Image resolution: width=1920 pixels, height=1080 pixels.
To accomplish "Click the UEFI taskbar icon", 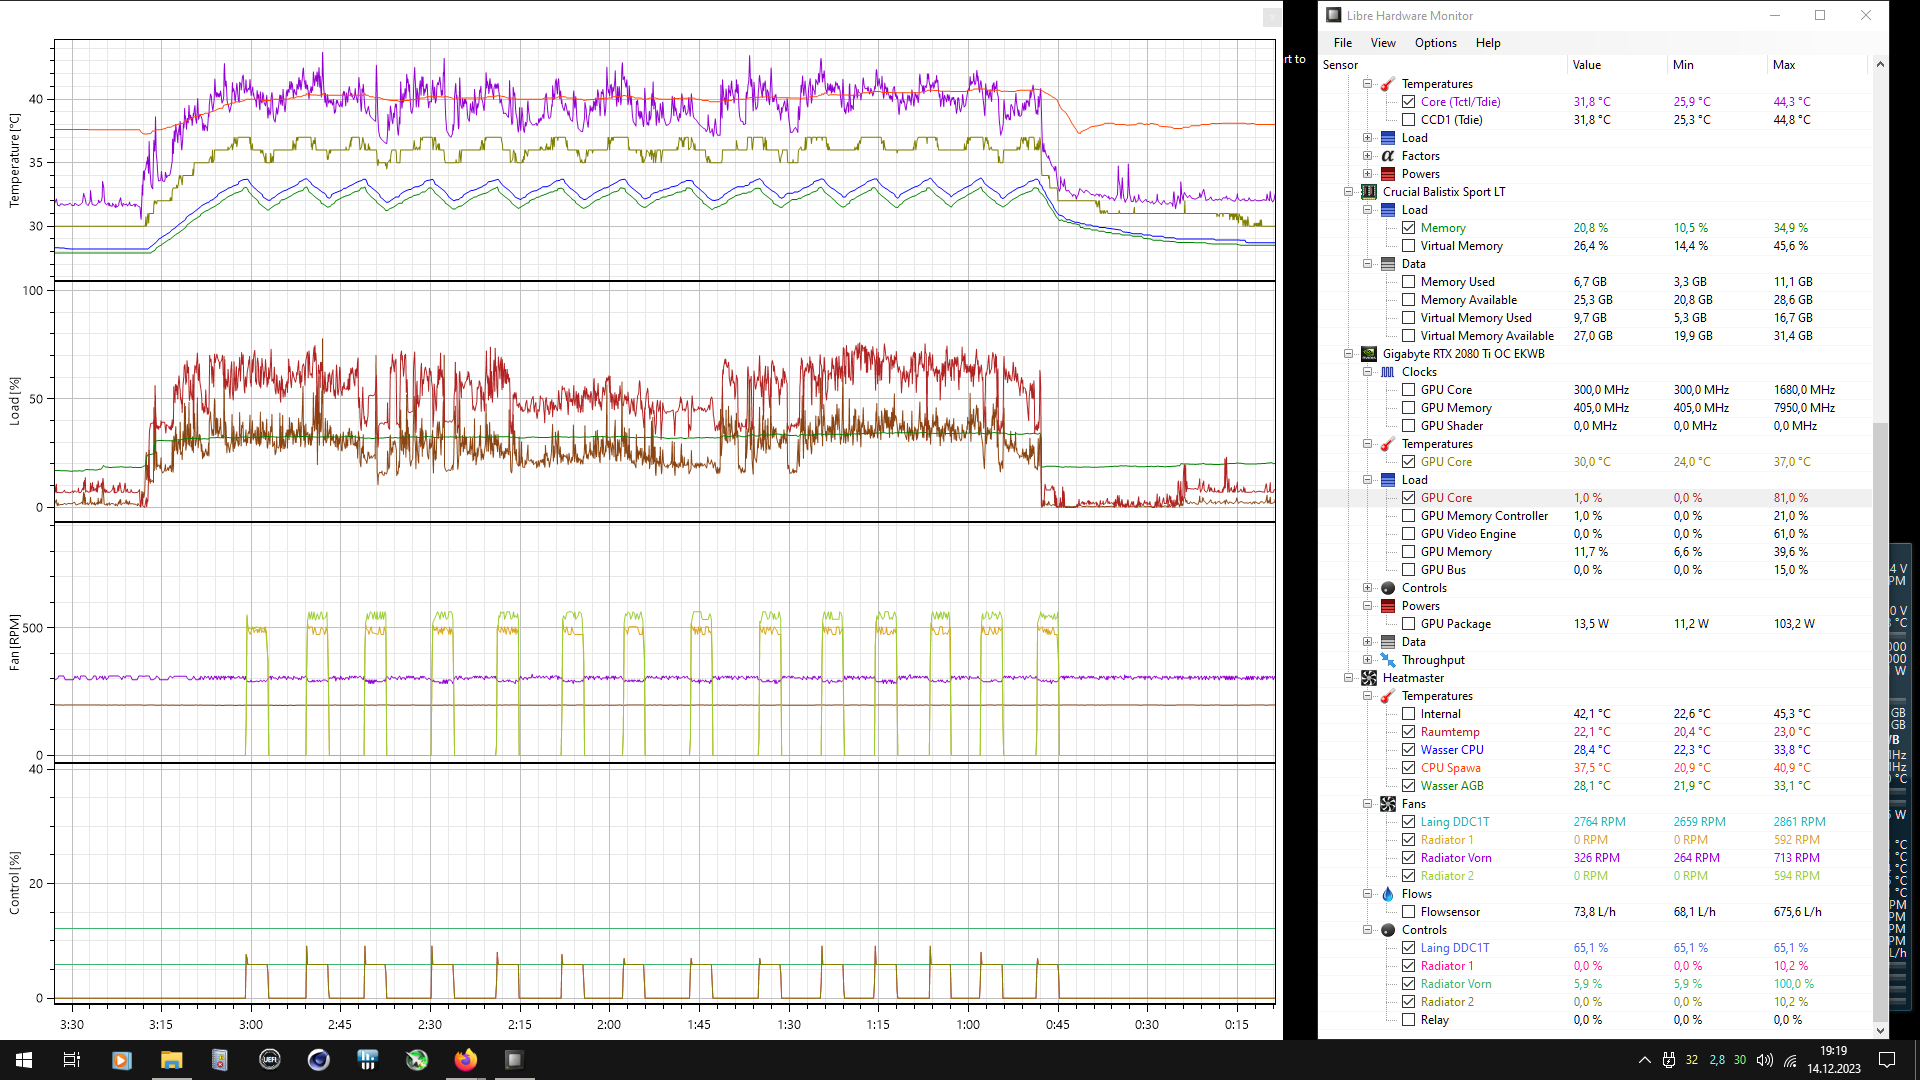I will click(269, 1060).
